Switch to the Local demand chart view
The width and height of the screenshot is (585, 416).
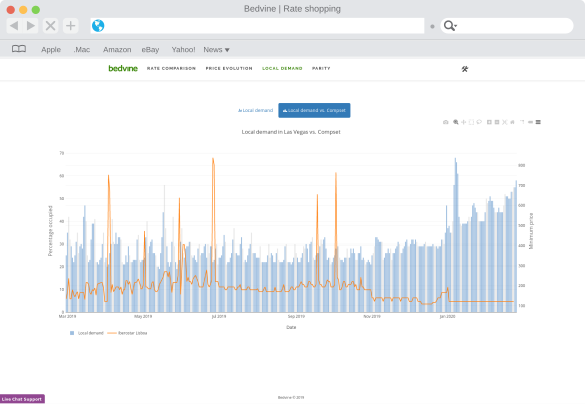pos(256,110)
